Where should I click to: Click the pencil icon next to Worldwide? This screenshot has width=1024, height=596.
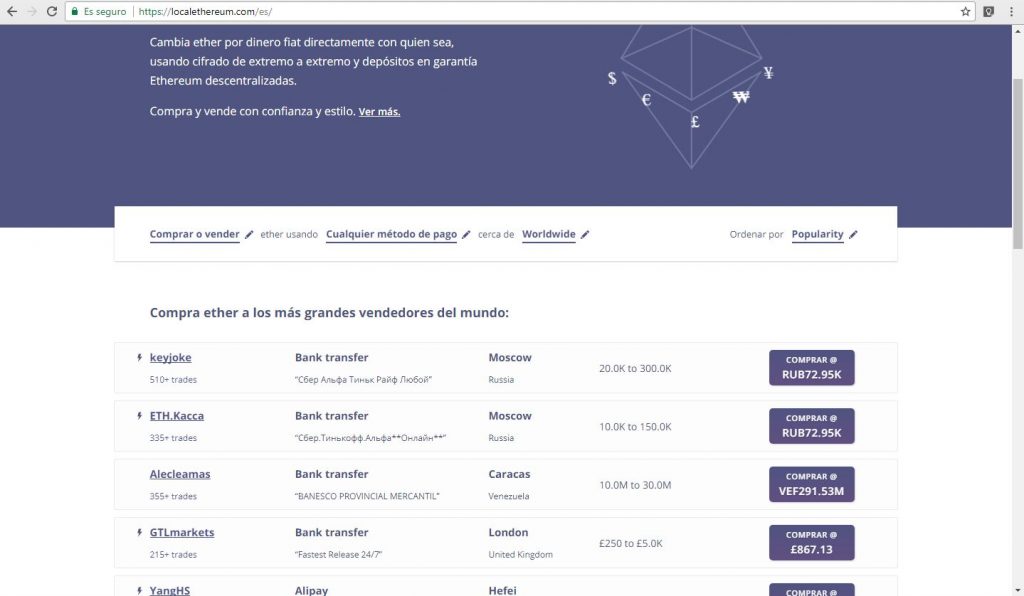pos(585,234)
